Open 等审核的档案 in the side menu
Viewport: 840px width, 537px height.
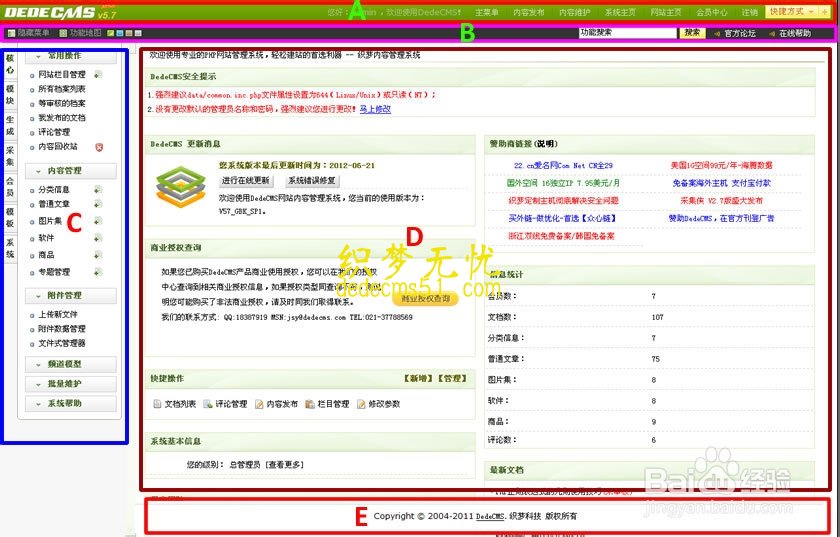[x=62, y=103]
